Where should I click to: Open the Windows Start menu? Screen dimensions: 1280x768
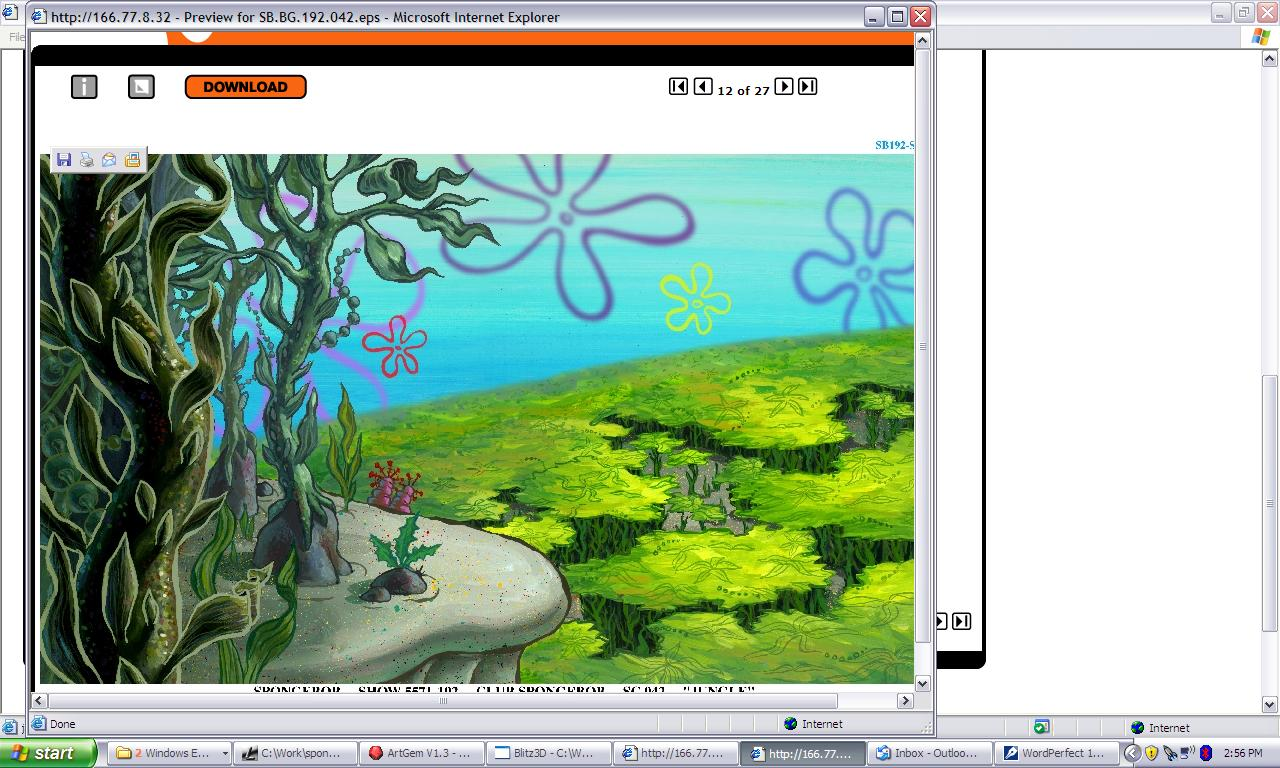[48, 753]
